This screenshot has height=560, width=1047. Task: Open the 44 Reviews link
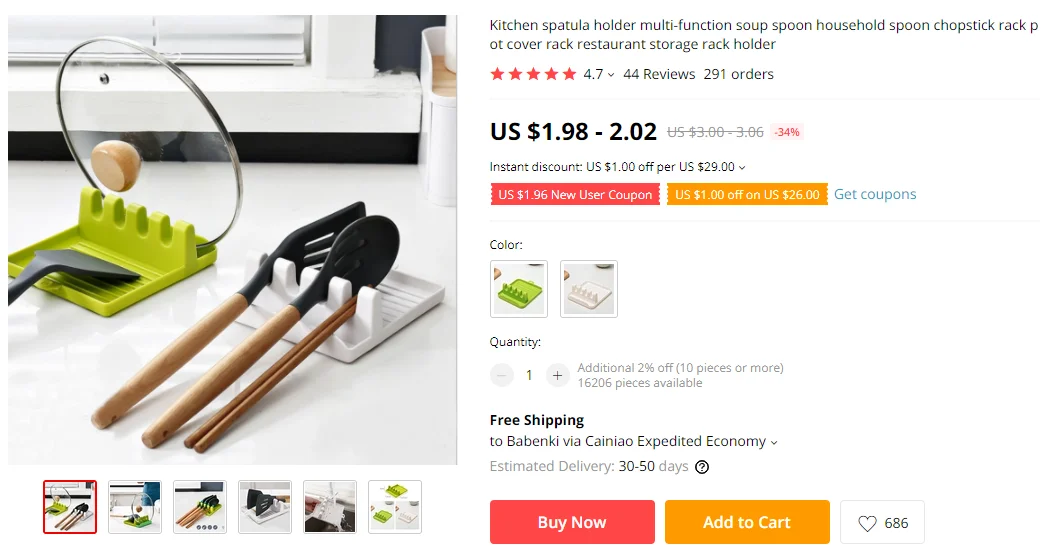click(x=659, y=74)
